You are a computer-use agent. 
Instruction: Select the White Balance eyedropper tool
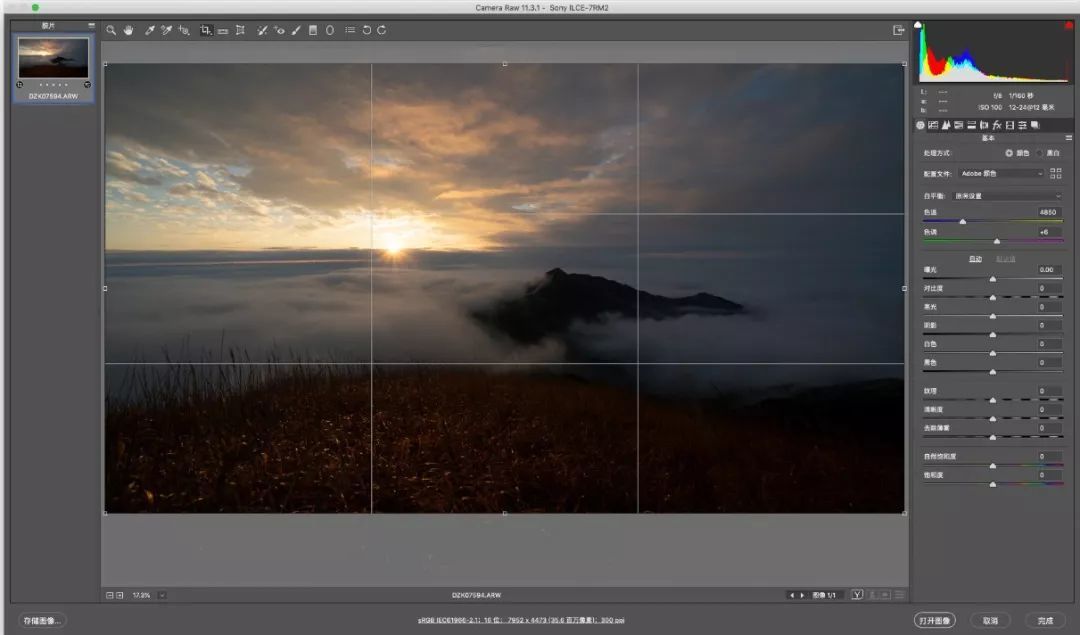149,30
